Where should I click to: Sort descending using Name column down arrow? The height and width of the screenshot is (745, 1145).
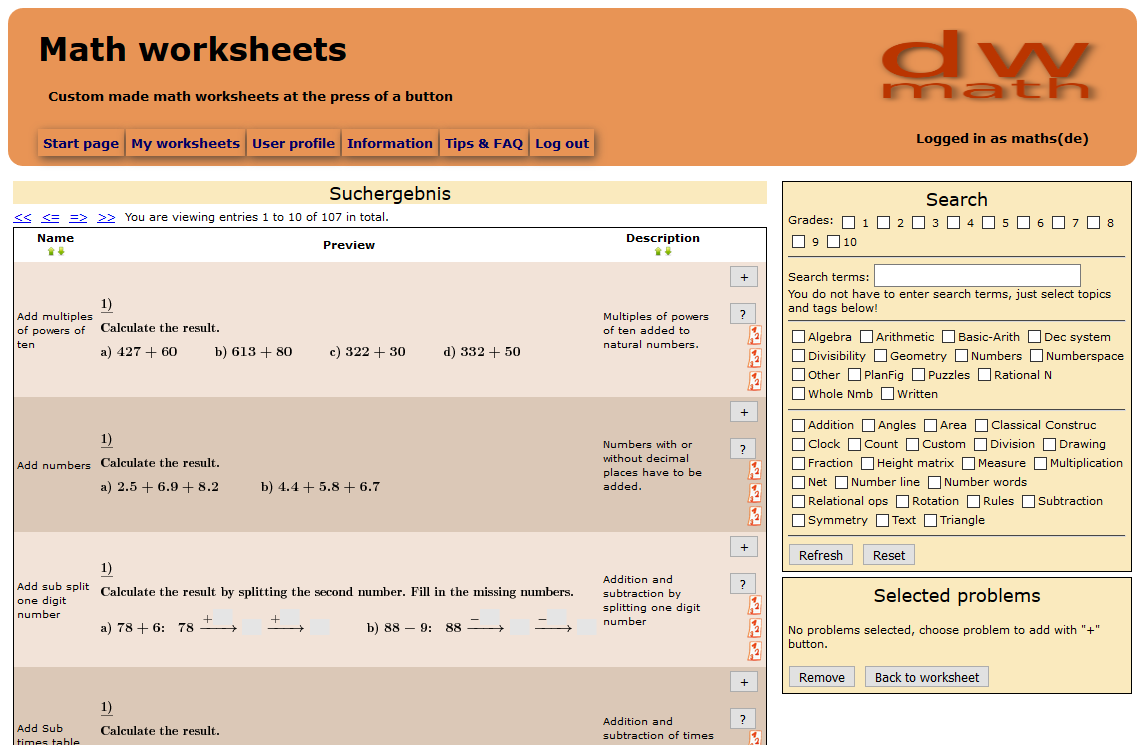pos(61,251)
